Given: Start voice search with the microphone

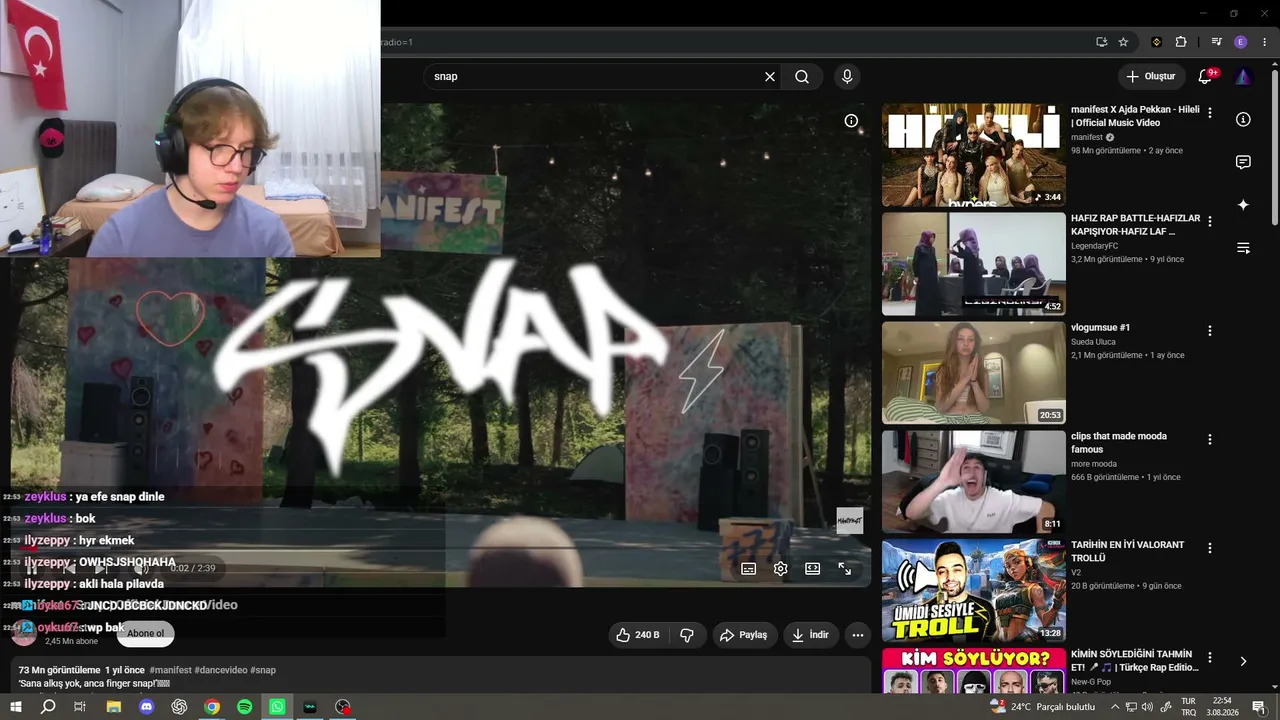Looking at the screenshot, I should (847, 76).
